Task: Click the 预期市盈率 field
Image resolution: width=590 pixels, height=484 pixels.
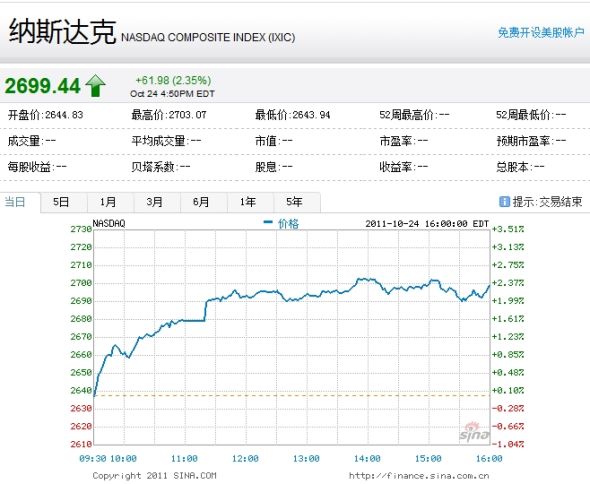Action: click(x=531, y=141)
